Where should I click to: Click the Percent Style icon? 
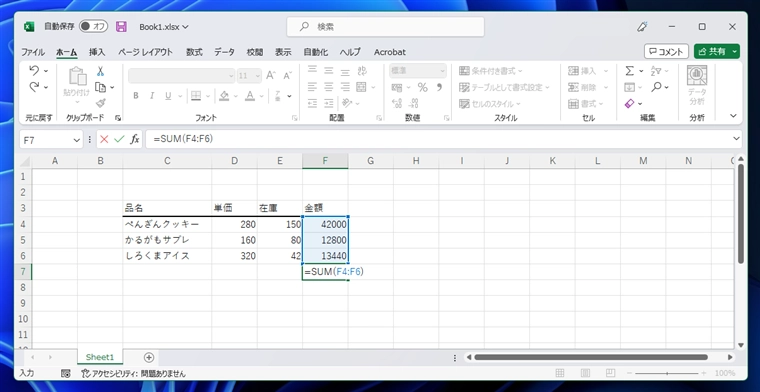coord(423,87)
